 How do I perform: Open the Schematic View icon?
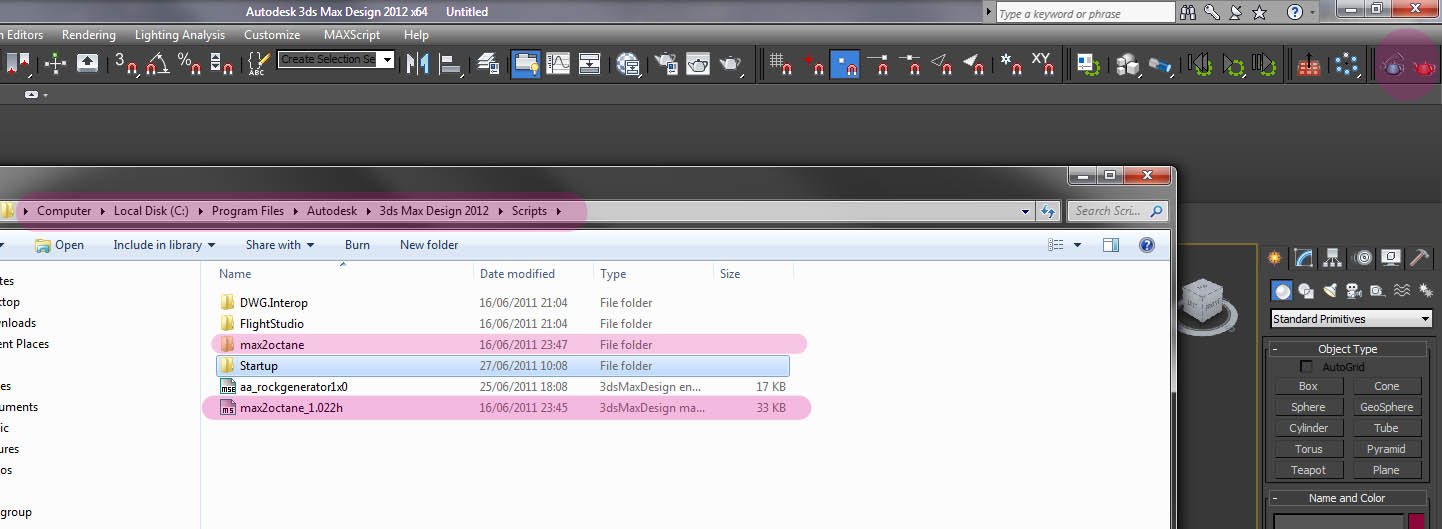590,63
